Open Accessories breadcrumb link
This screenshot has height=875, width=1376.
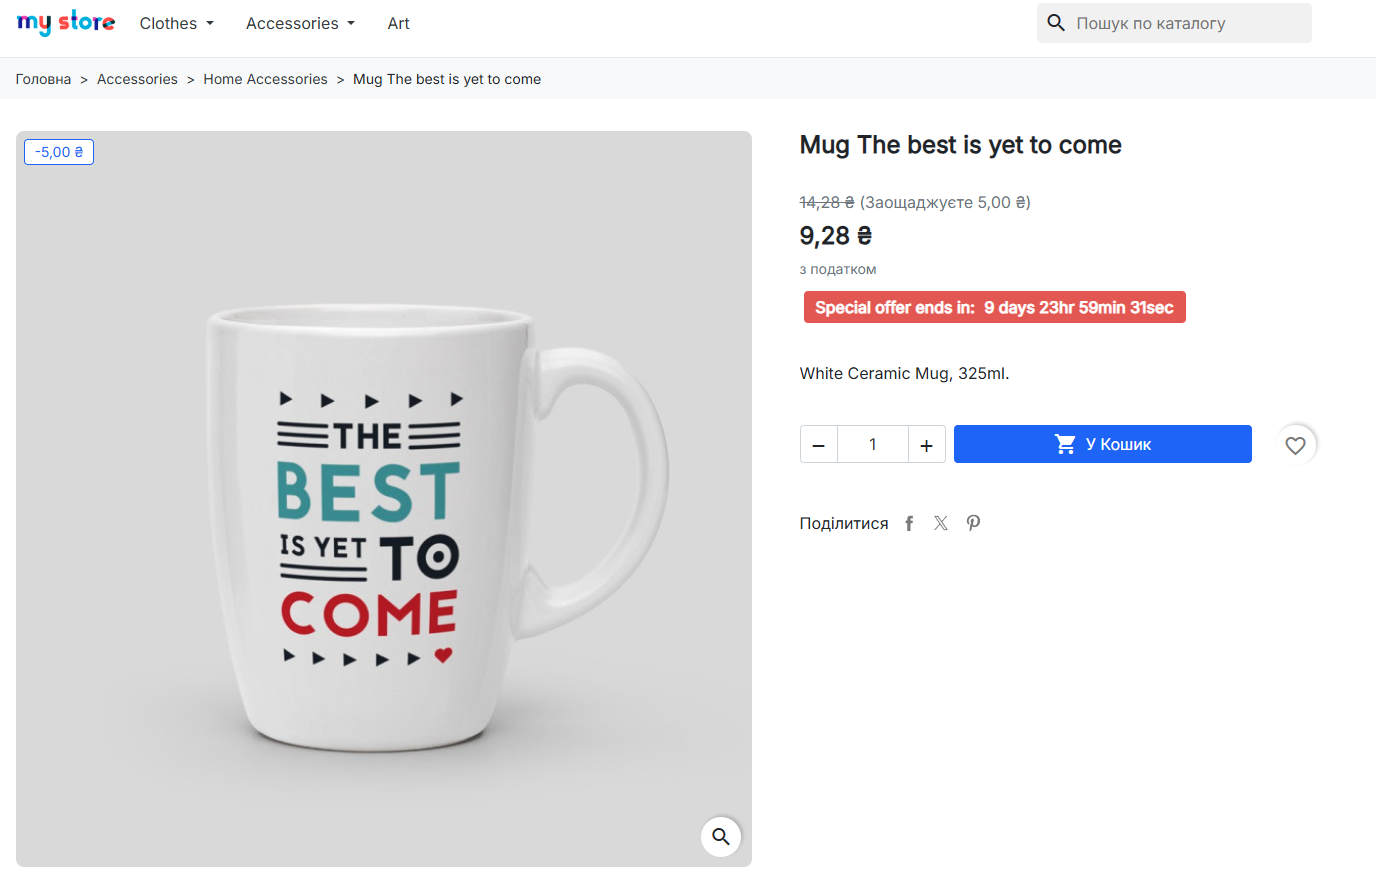137,79
